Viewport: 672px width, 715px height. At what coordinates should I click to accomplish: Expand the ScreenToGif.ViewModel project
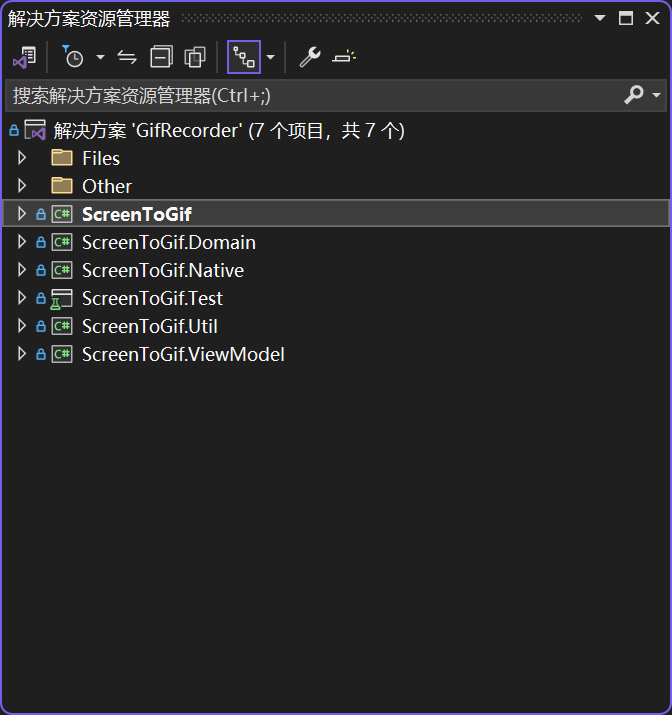(21, 354)
